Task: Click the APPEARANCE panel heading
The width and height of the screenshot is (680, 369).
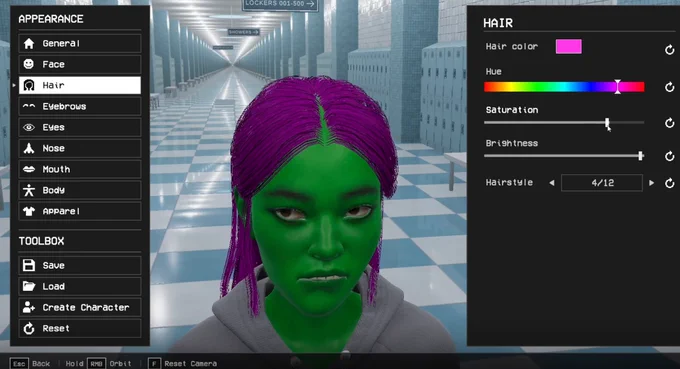Action: 51,19
